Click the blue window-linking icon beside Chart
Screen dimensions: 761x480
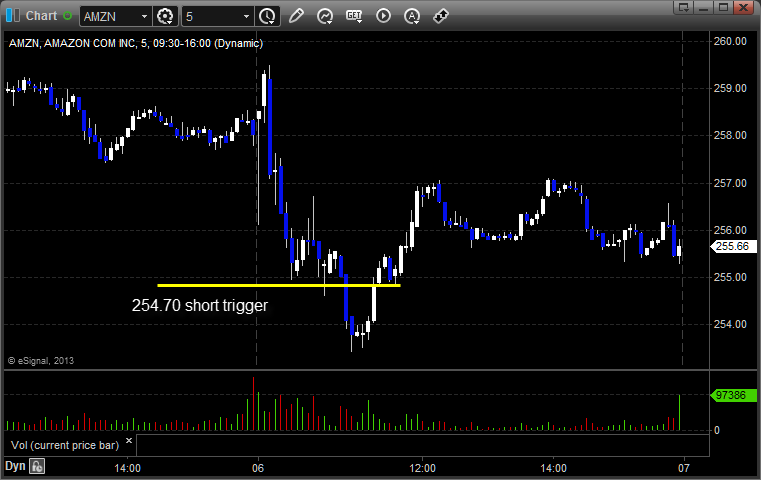[x=13, y=16]
